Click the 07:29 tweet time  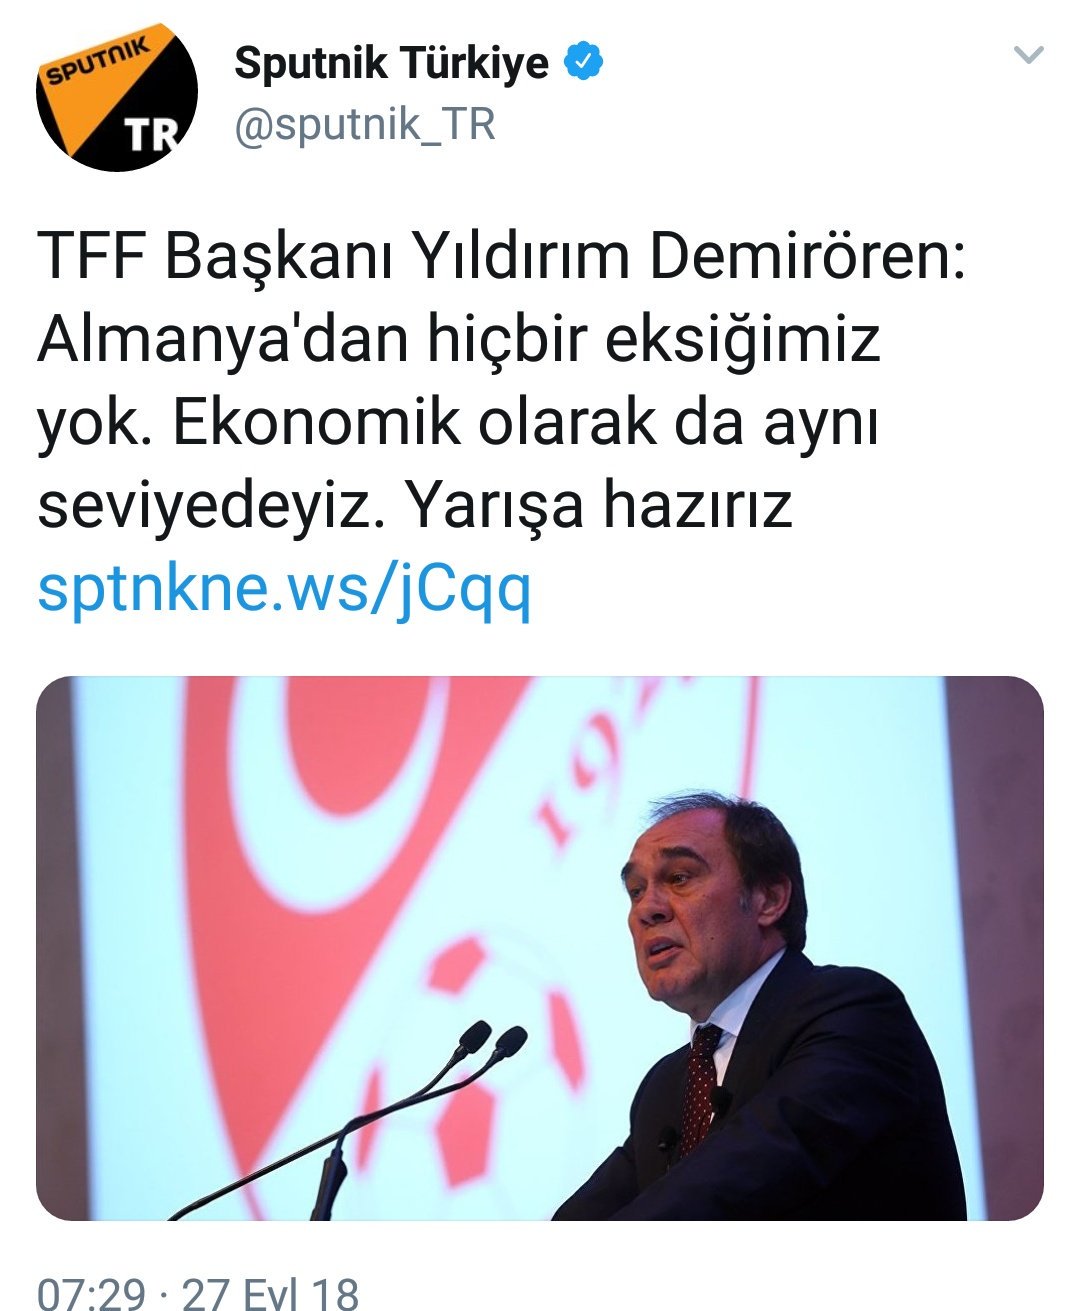(91, 1293)
